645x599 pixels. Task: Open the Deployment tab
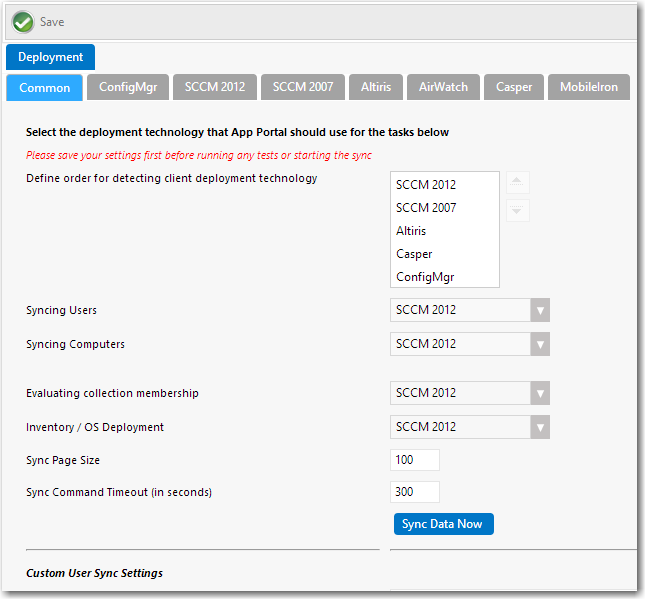point(51,57)
